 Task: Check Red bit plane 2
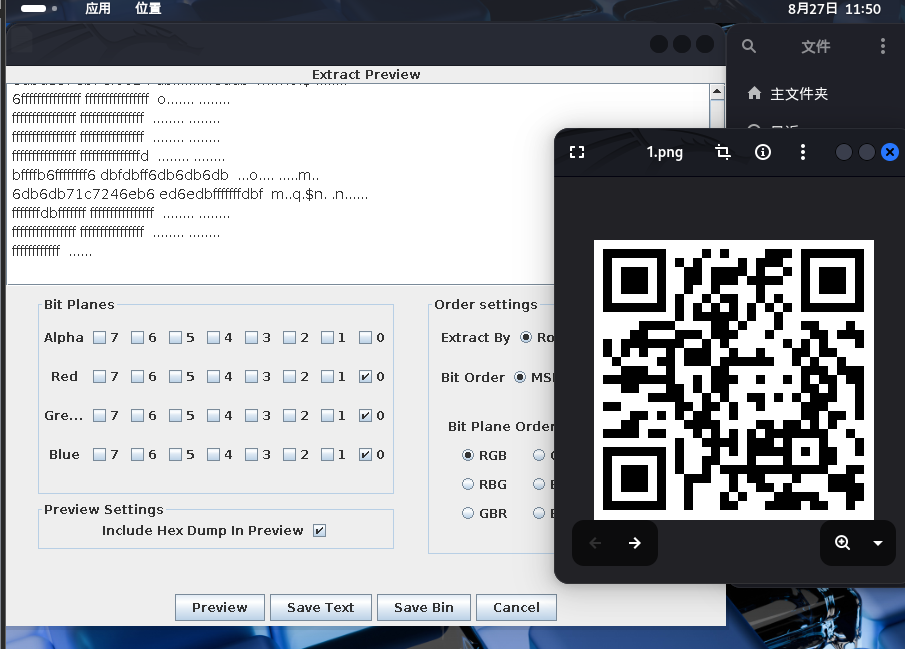289,376
